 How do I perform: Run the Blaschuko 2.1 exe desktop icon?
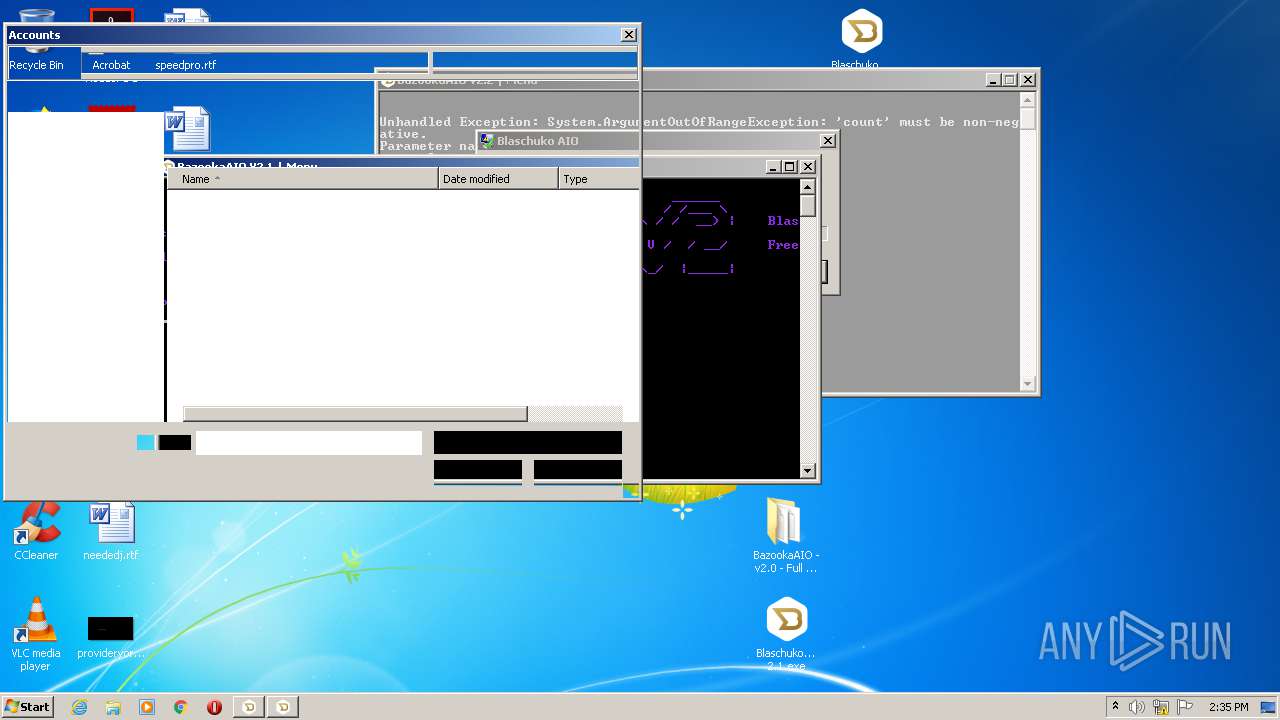[786, 634]
